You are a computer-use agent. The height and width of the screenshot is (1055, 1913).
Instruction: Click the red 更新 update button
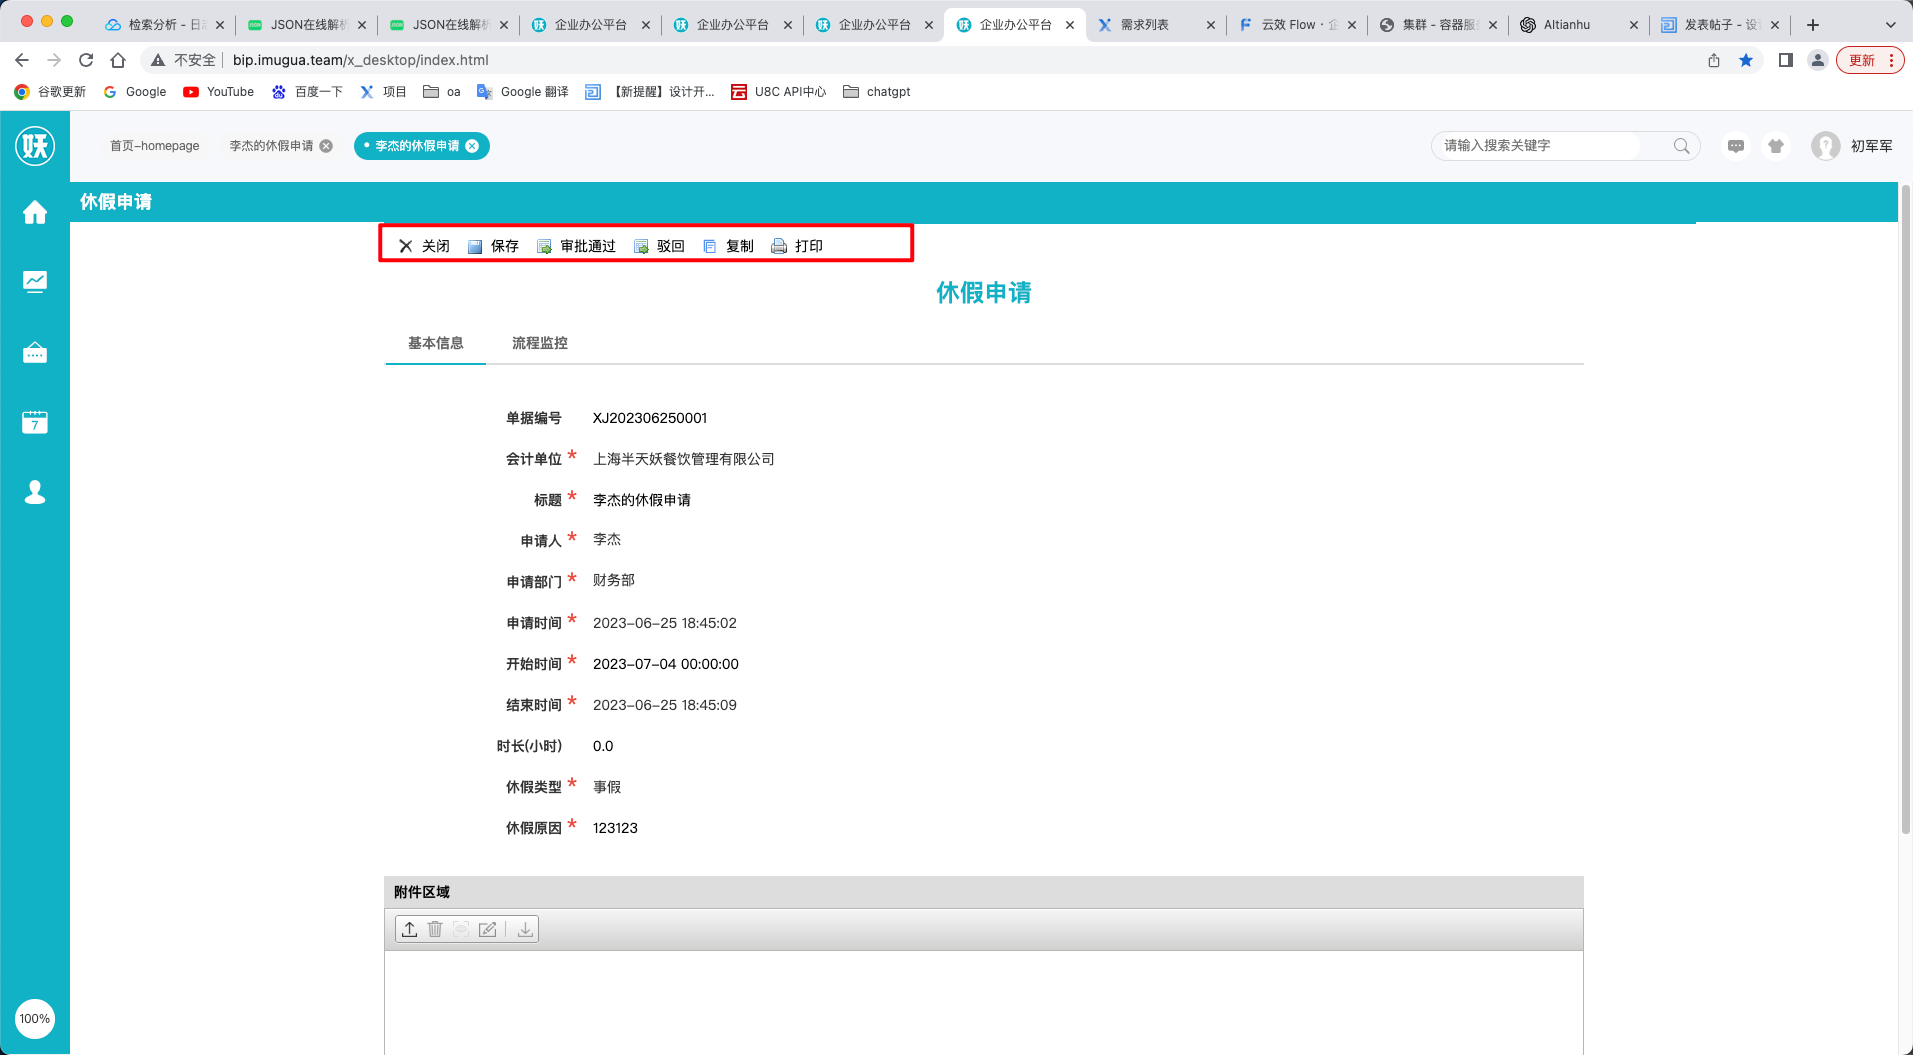[x=1870, y=60]
